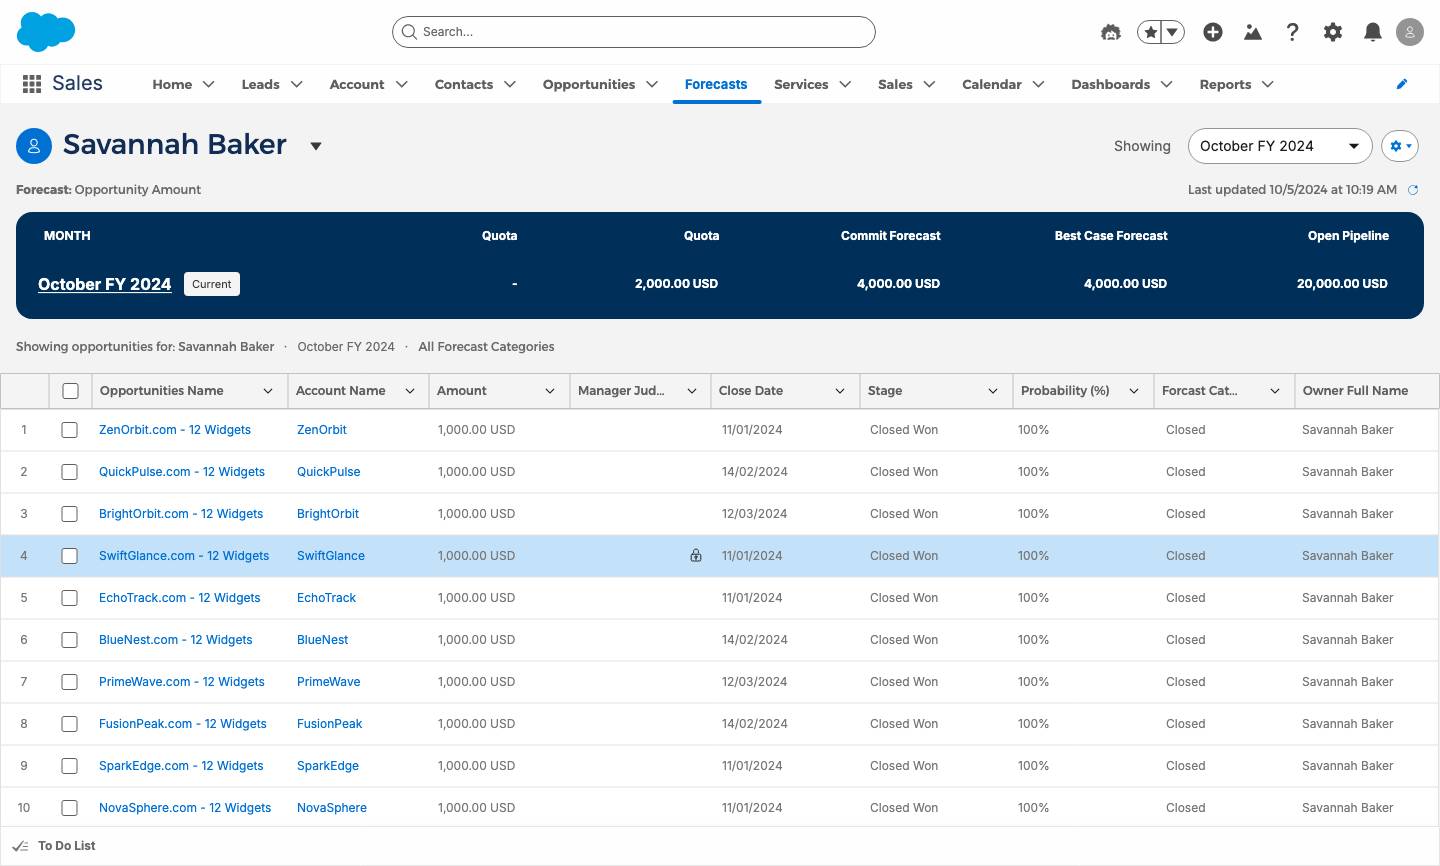This screenshot has height=866, width=1440.
Task: Switch to the Calendar tab
Action: coord(992,84)
